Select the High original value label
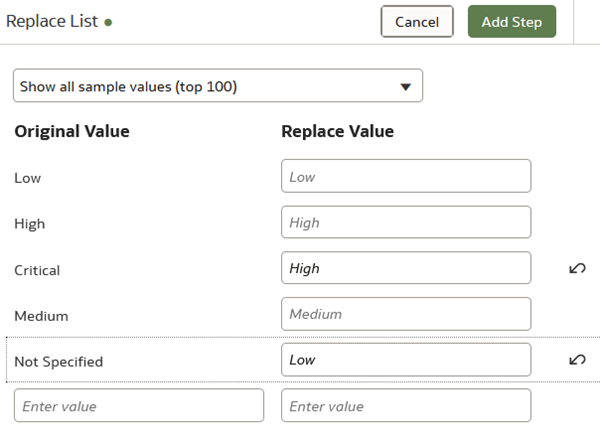 point(30,224)
